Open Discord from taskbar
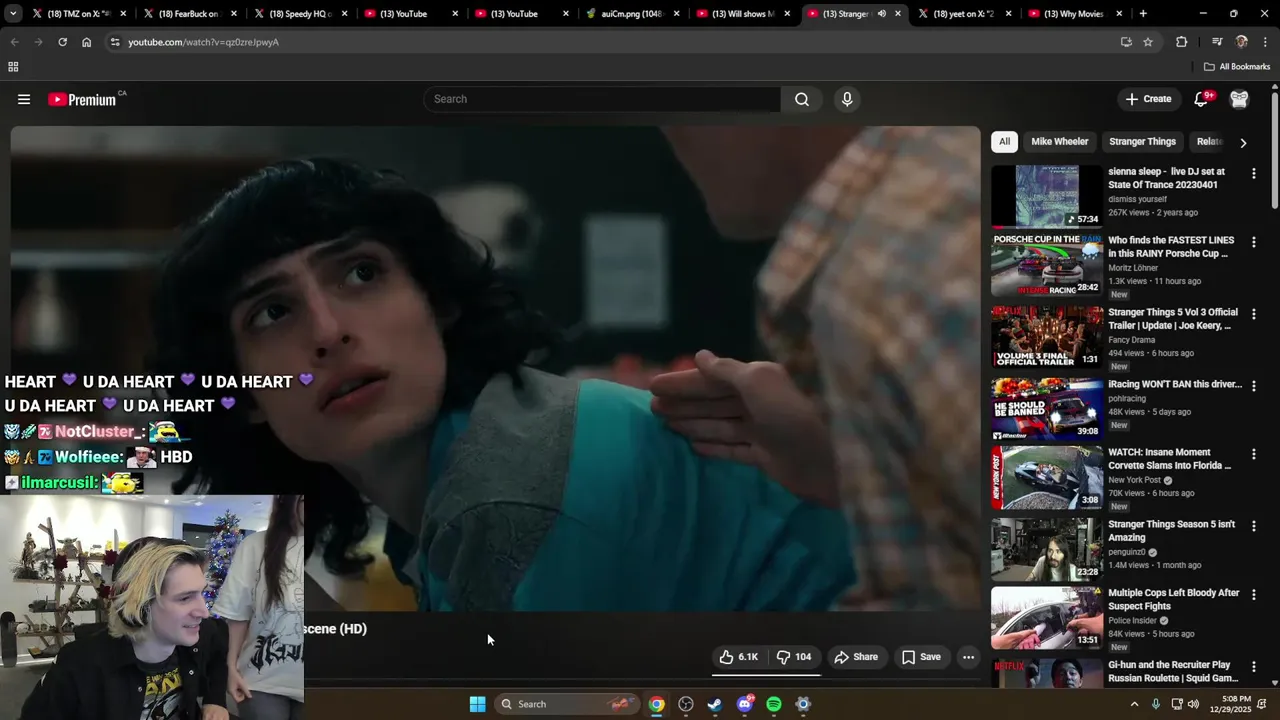1280x720 pixels. pos(744,704)
